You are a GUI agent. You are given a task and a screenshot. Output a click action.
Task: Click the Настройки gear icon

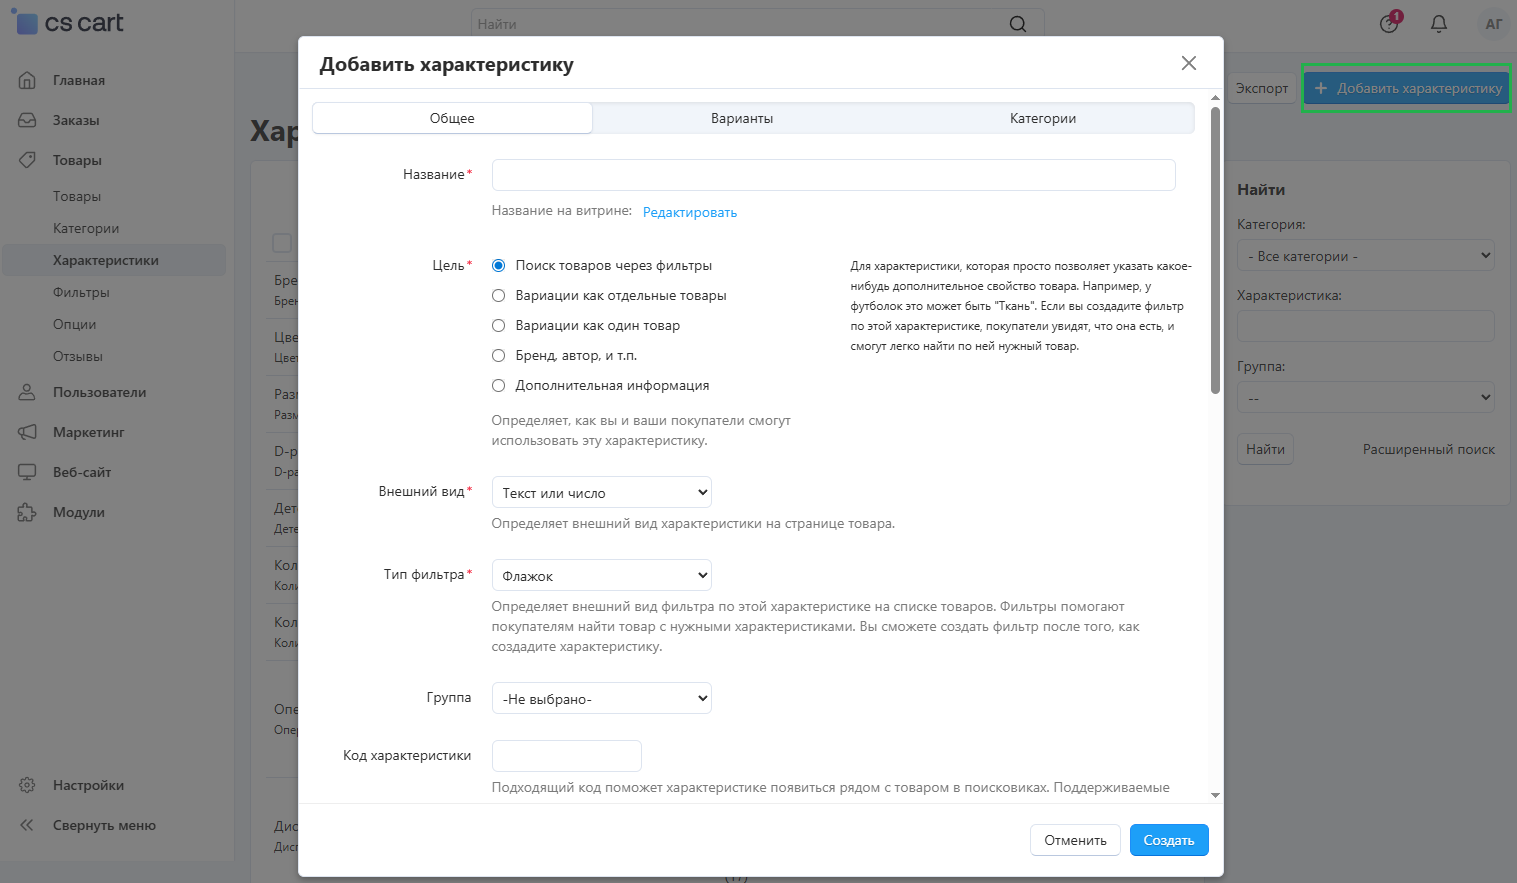click(x=27, y=785)
